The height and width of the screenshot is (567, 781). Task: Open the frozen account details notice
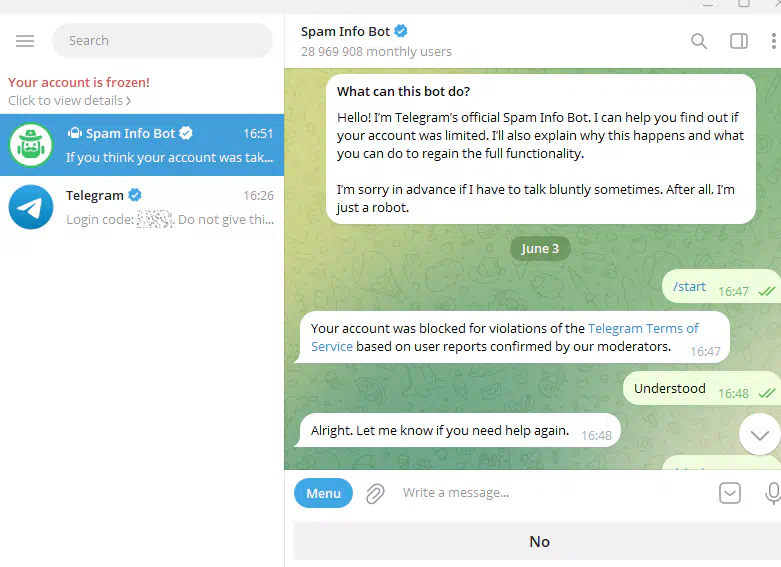click(x=79, y=91)
